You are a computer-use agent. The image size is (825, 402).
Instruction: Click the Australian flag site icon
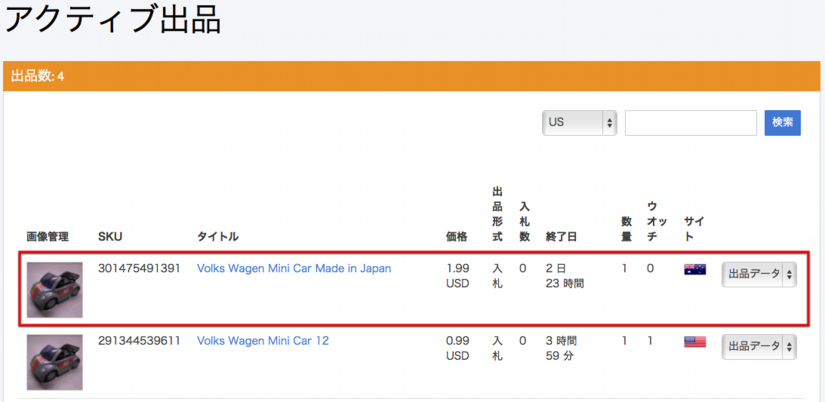(695, 269)
